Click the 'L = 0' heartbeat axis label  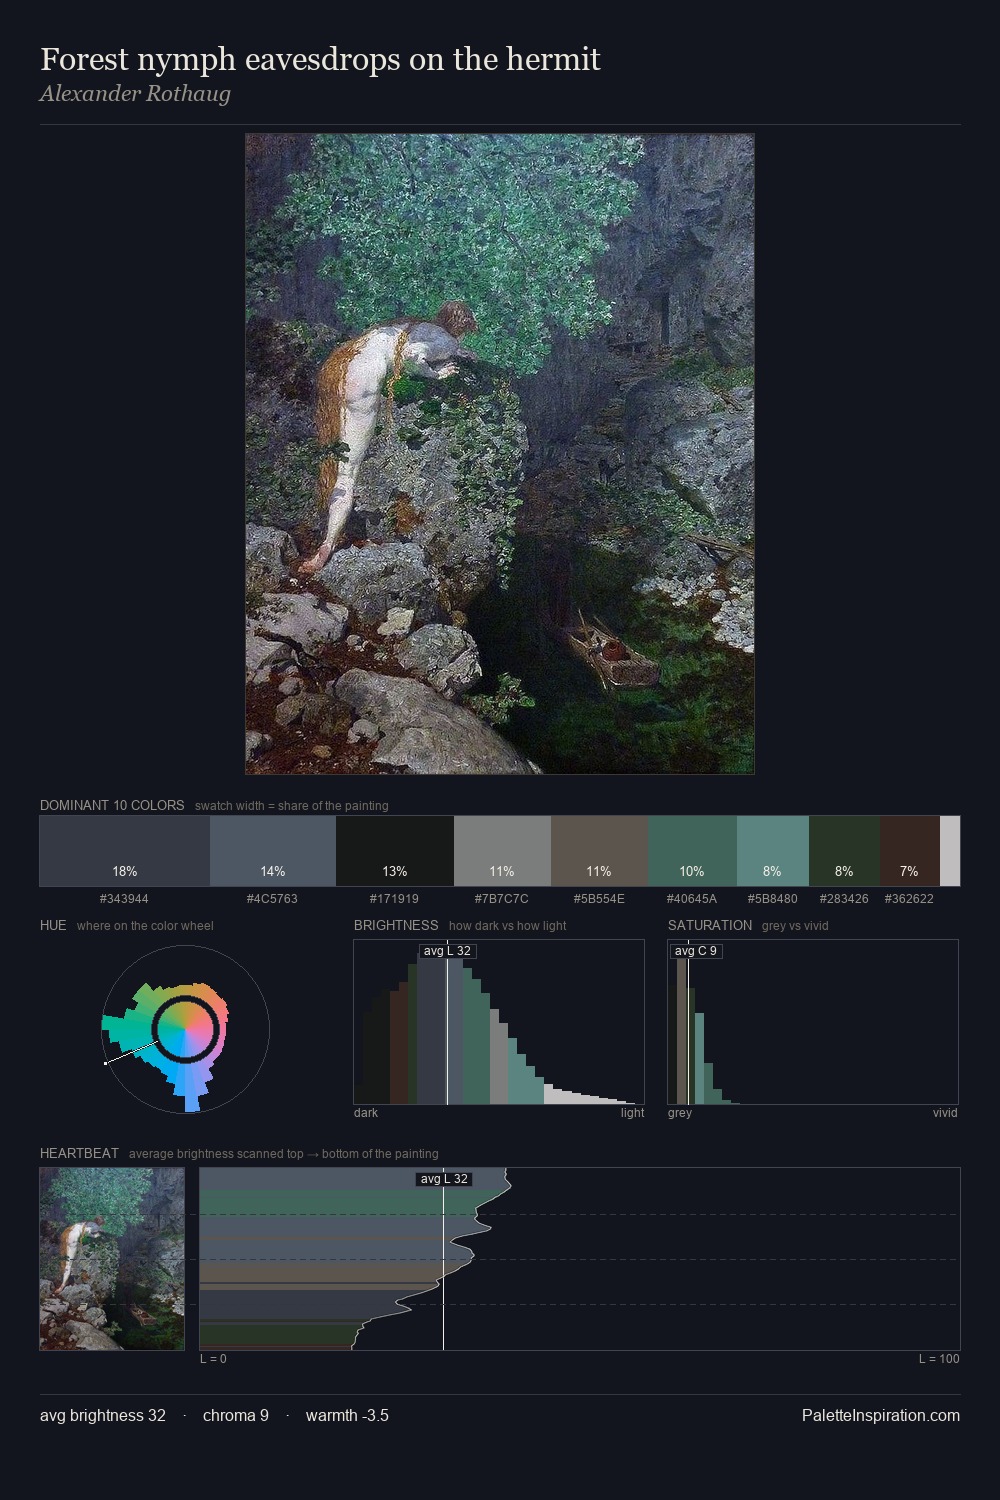[213, 1359]
